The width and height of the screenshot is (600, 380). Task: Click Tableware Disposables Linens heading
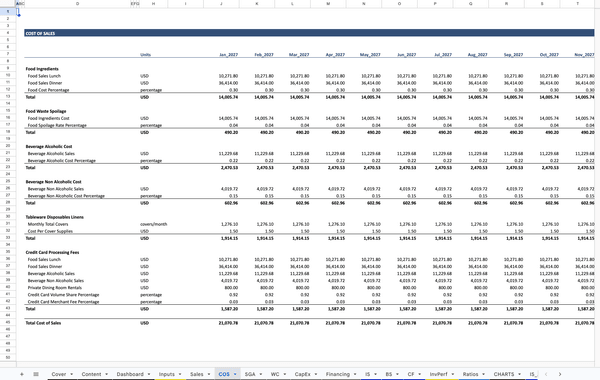pos(54,217)
